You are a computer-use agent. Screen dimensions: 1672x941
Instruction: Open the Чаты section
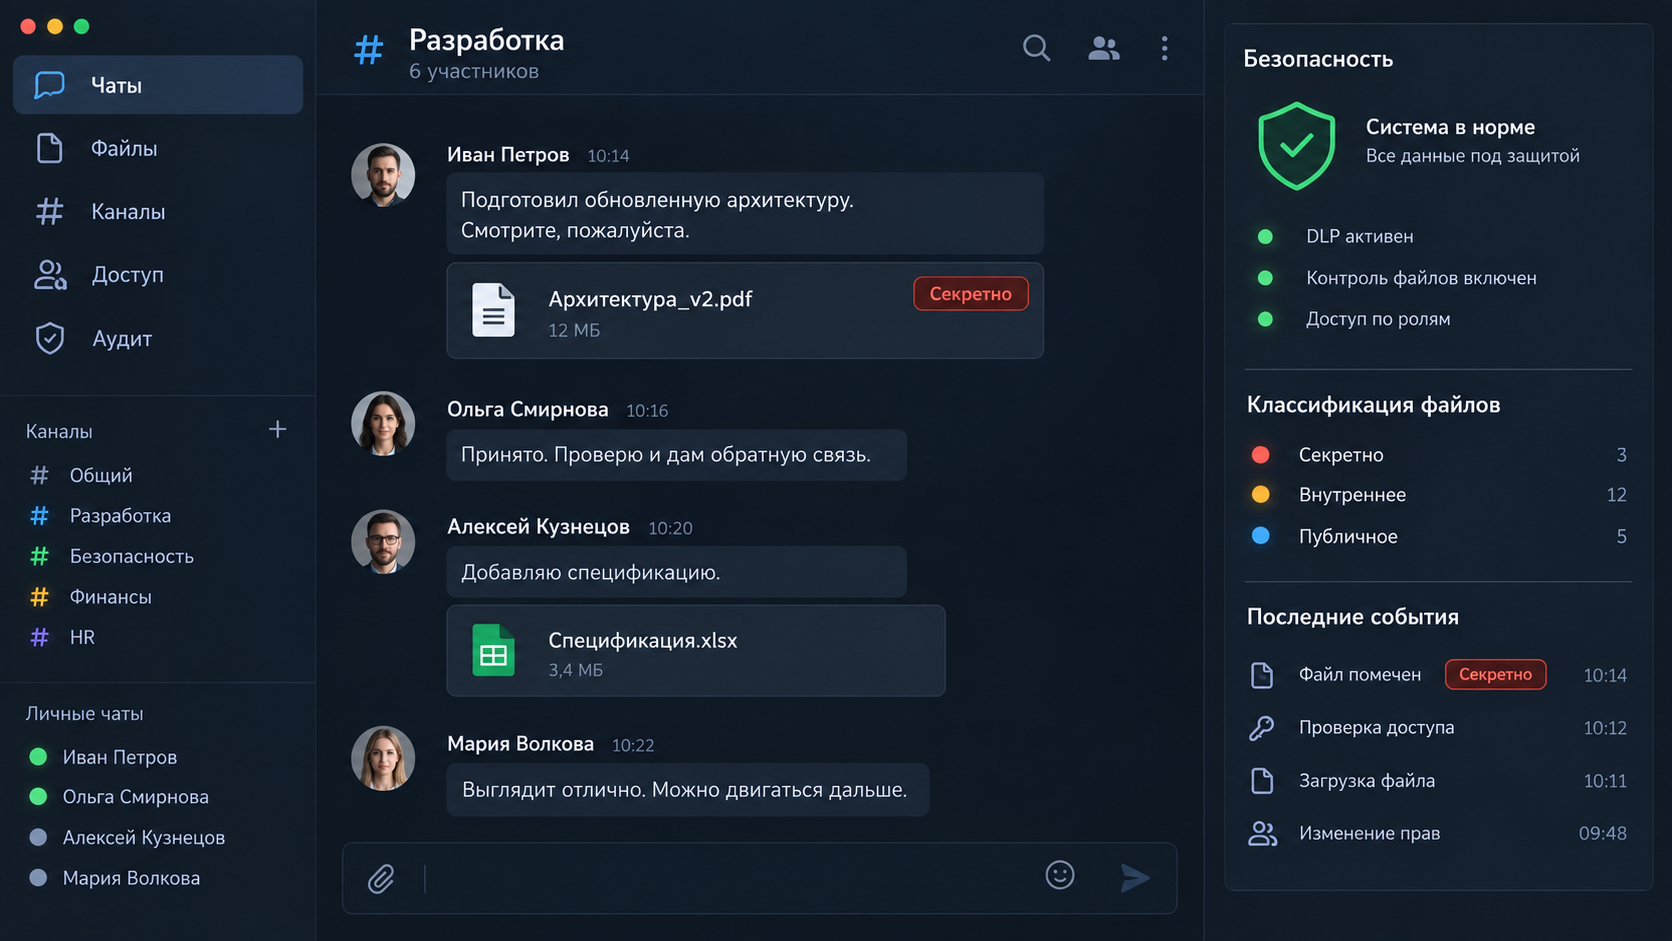[x=158, y=85]
